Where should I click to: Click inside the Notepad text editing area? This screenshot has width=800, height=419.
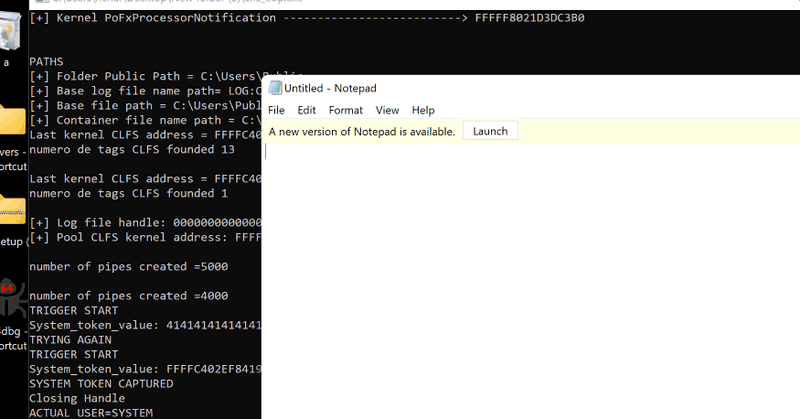[531, 281]
